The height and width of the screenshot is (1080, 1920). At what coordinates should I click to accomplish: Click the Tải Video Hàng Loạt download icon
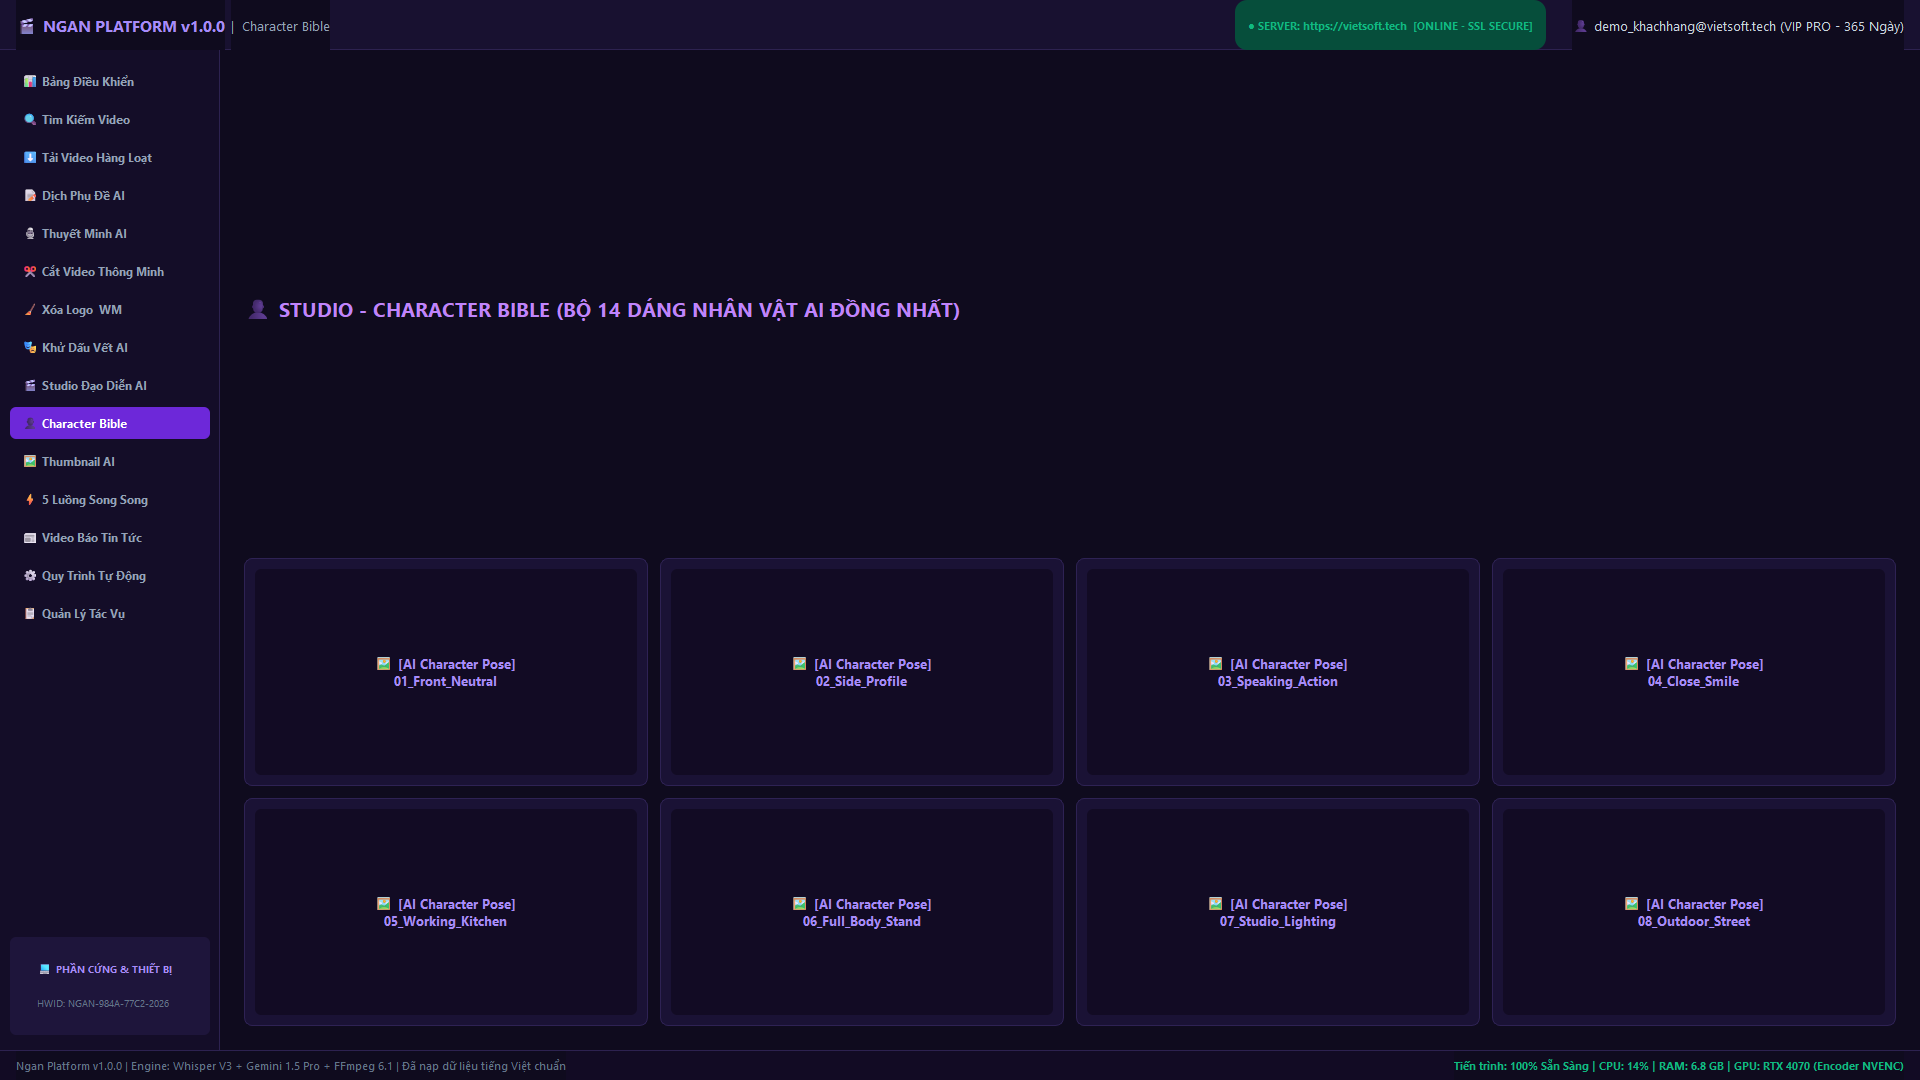[x=30, y=158]
